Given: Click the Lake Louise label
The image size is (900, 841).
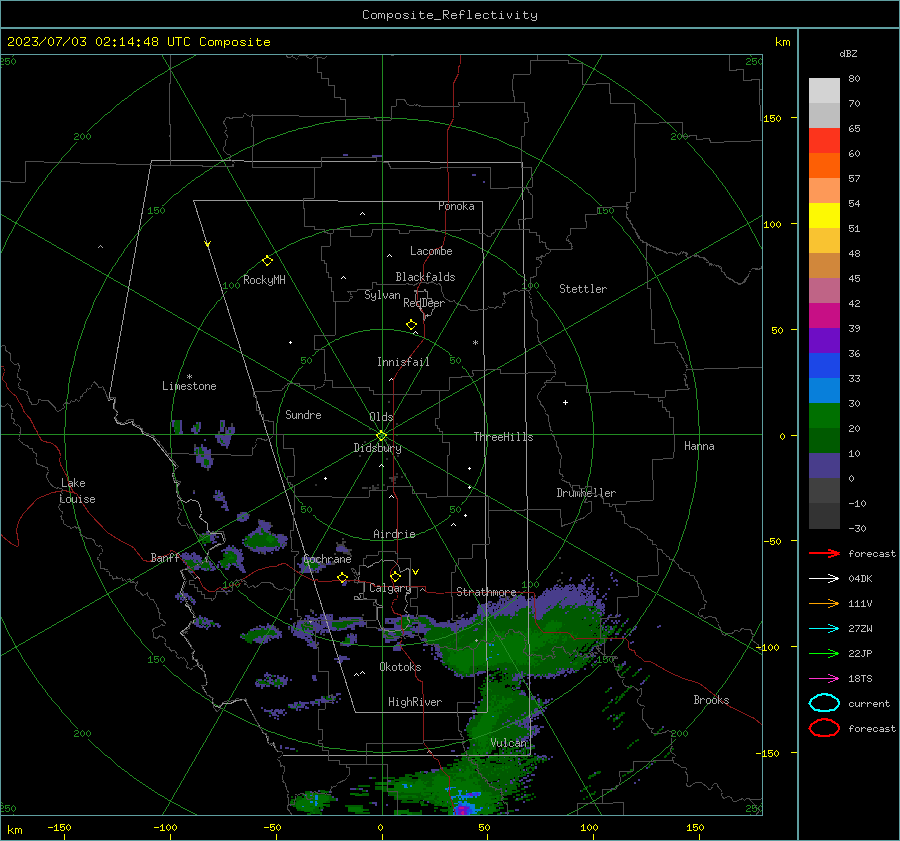Looking at the screenshot, I should [77, 491].
